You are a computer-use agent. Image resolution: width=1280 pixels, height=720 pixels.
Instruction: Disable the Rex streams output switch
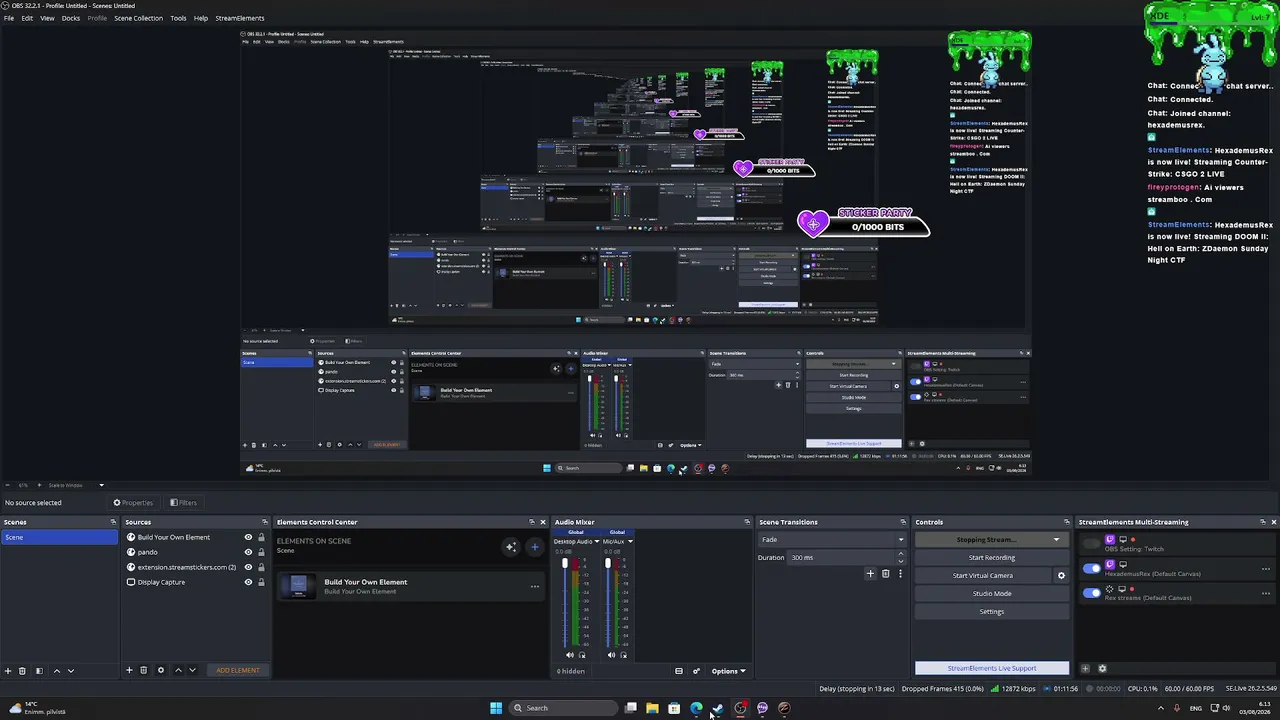(x=1091, y=592)
